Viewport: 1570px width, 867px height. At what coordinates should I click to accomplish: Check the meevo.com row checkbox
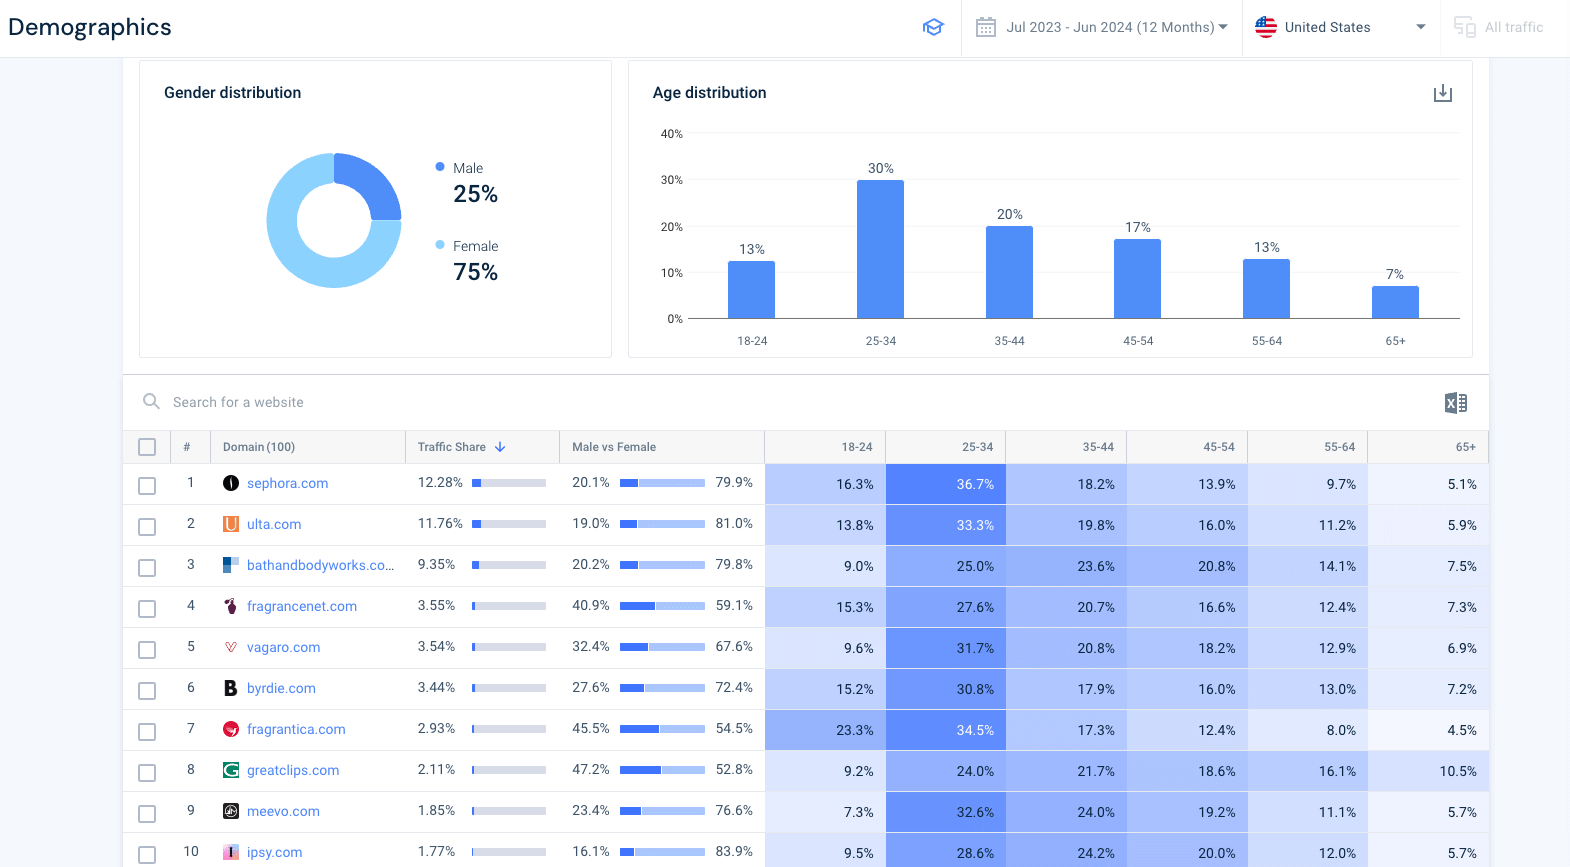pyautogui.click(x=147, y=814)
